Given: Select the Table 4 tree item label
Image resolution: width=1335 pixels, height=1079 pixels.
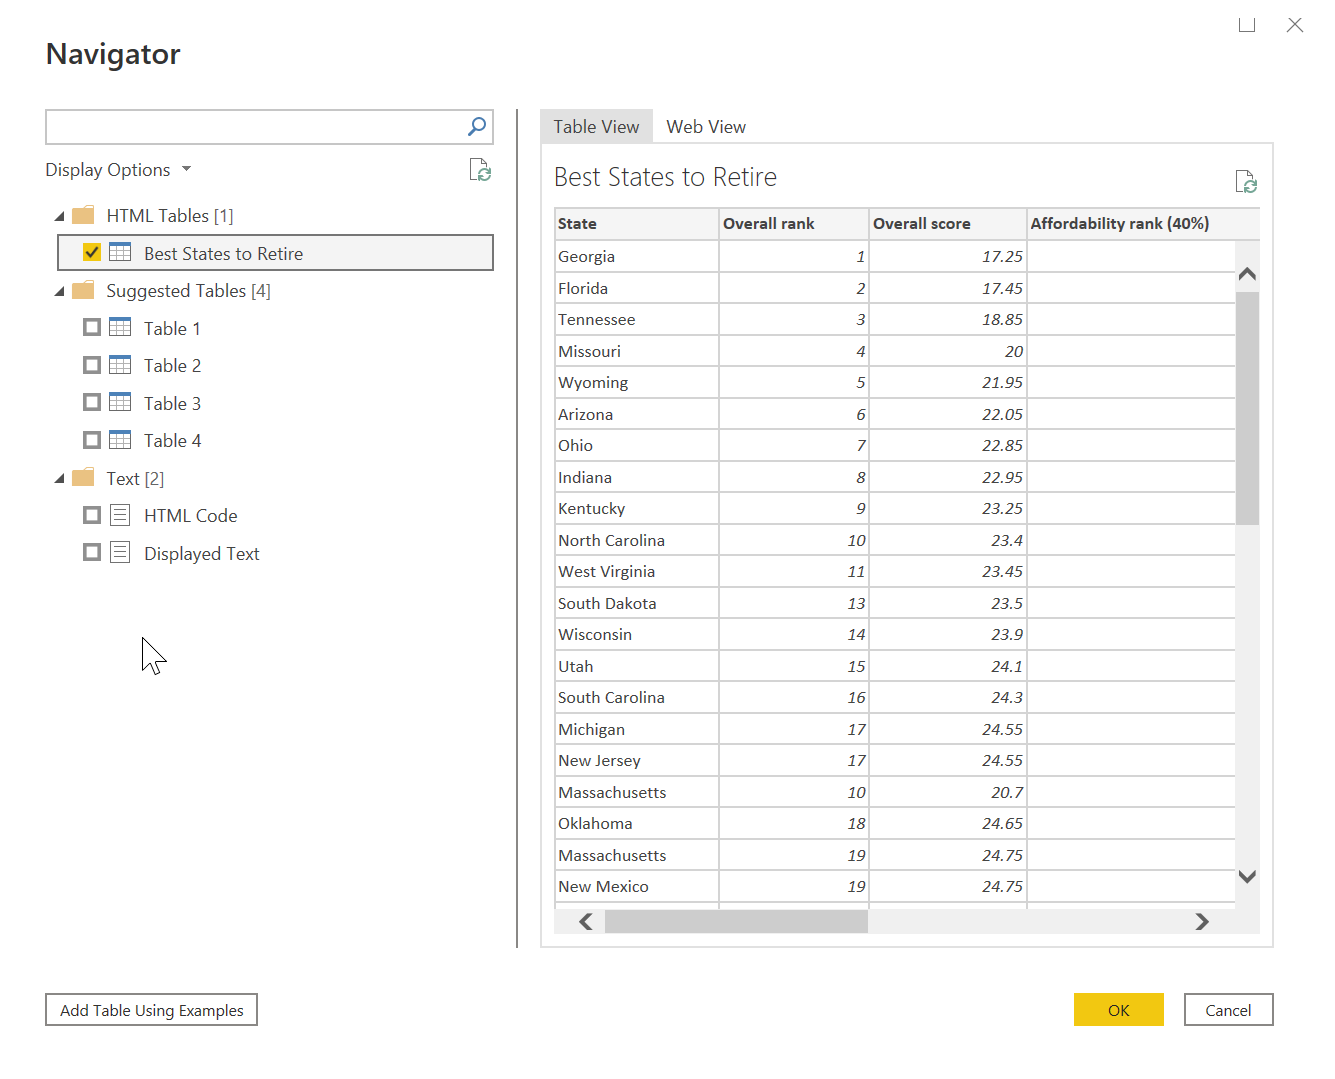Looking at the screenshot, I should tap(172, 441).
